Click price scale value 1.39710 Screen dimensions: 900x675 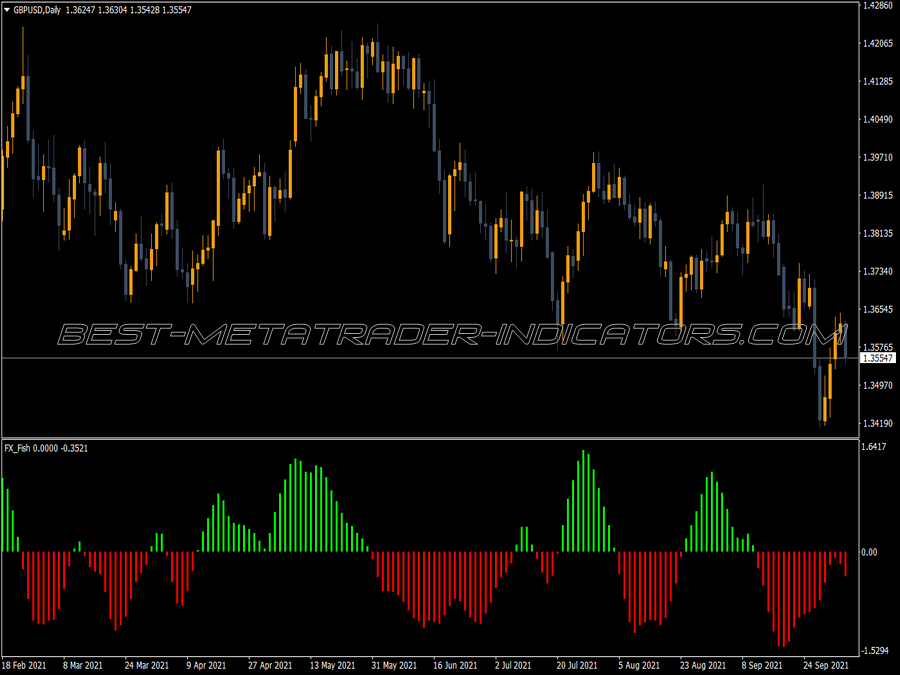pyautogui.click(x=878, y=157)
